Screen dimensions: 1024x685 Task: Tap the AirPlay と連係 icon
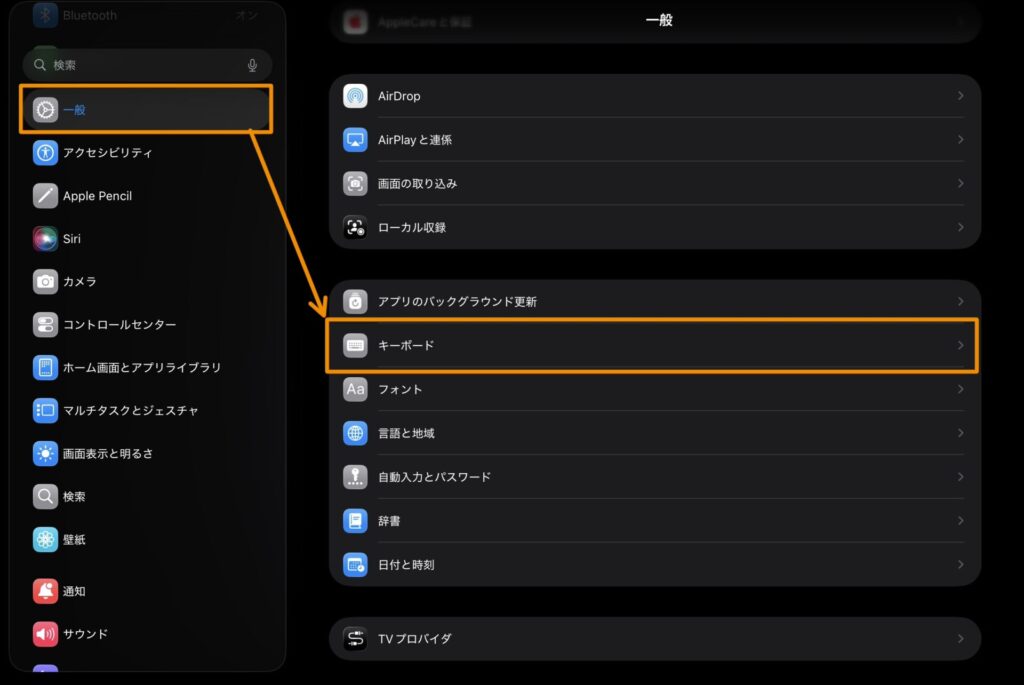pyautogui.click(x=355, y=140)
